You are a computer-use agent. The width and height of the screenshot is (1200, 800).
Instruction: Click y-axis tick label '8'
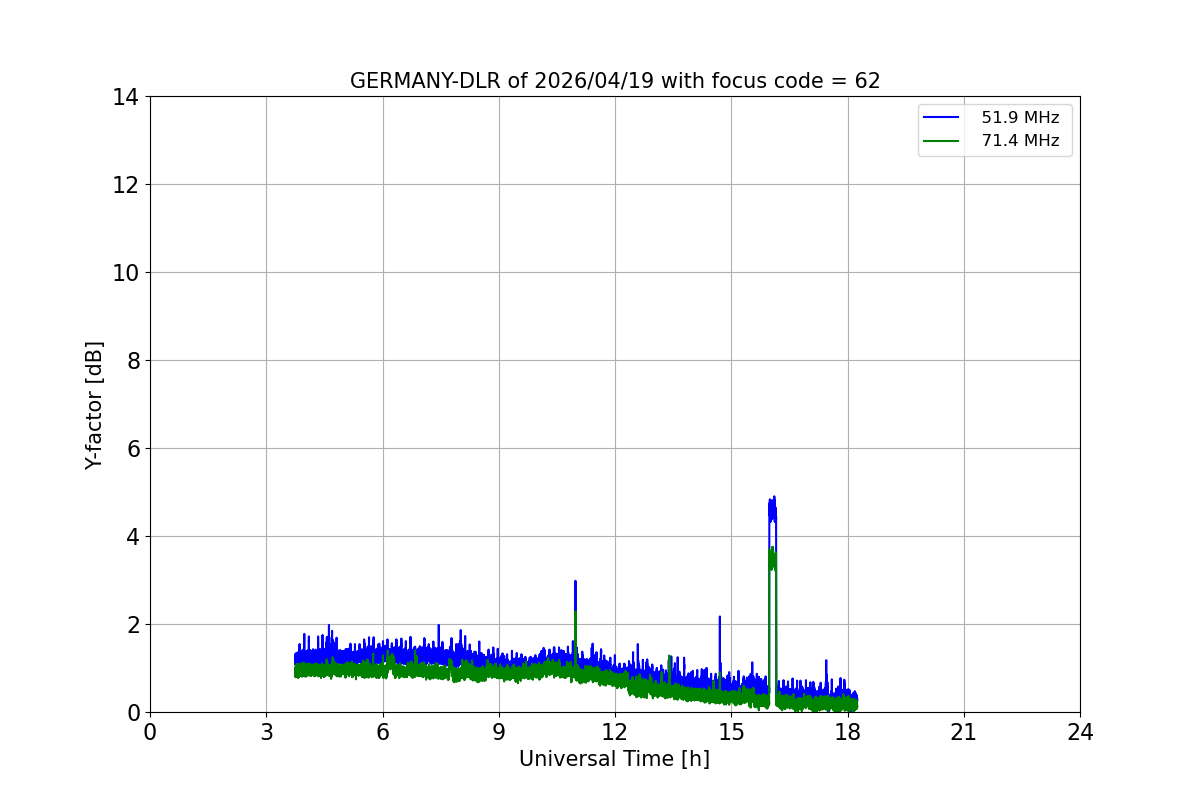[x=131, y=361]
